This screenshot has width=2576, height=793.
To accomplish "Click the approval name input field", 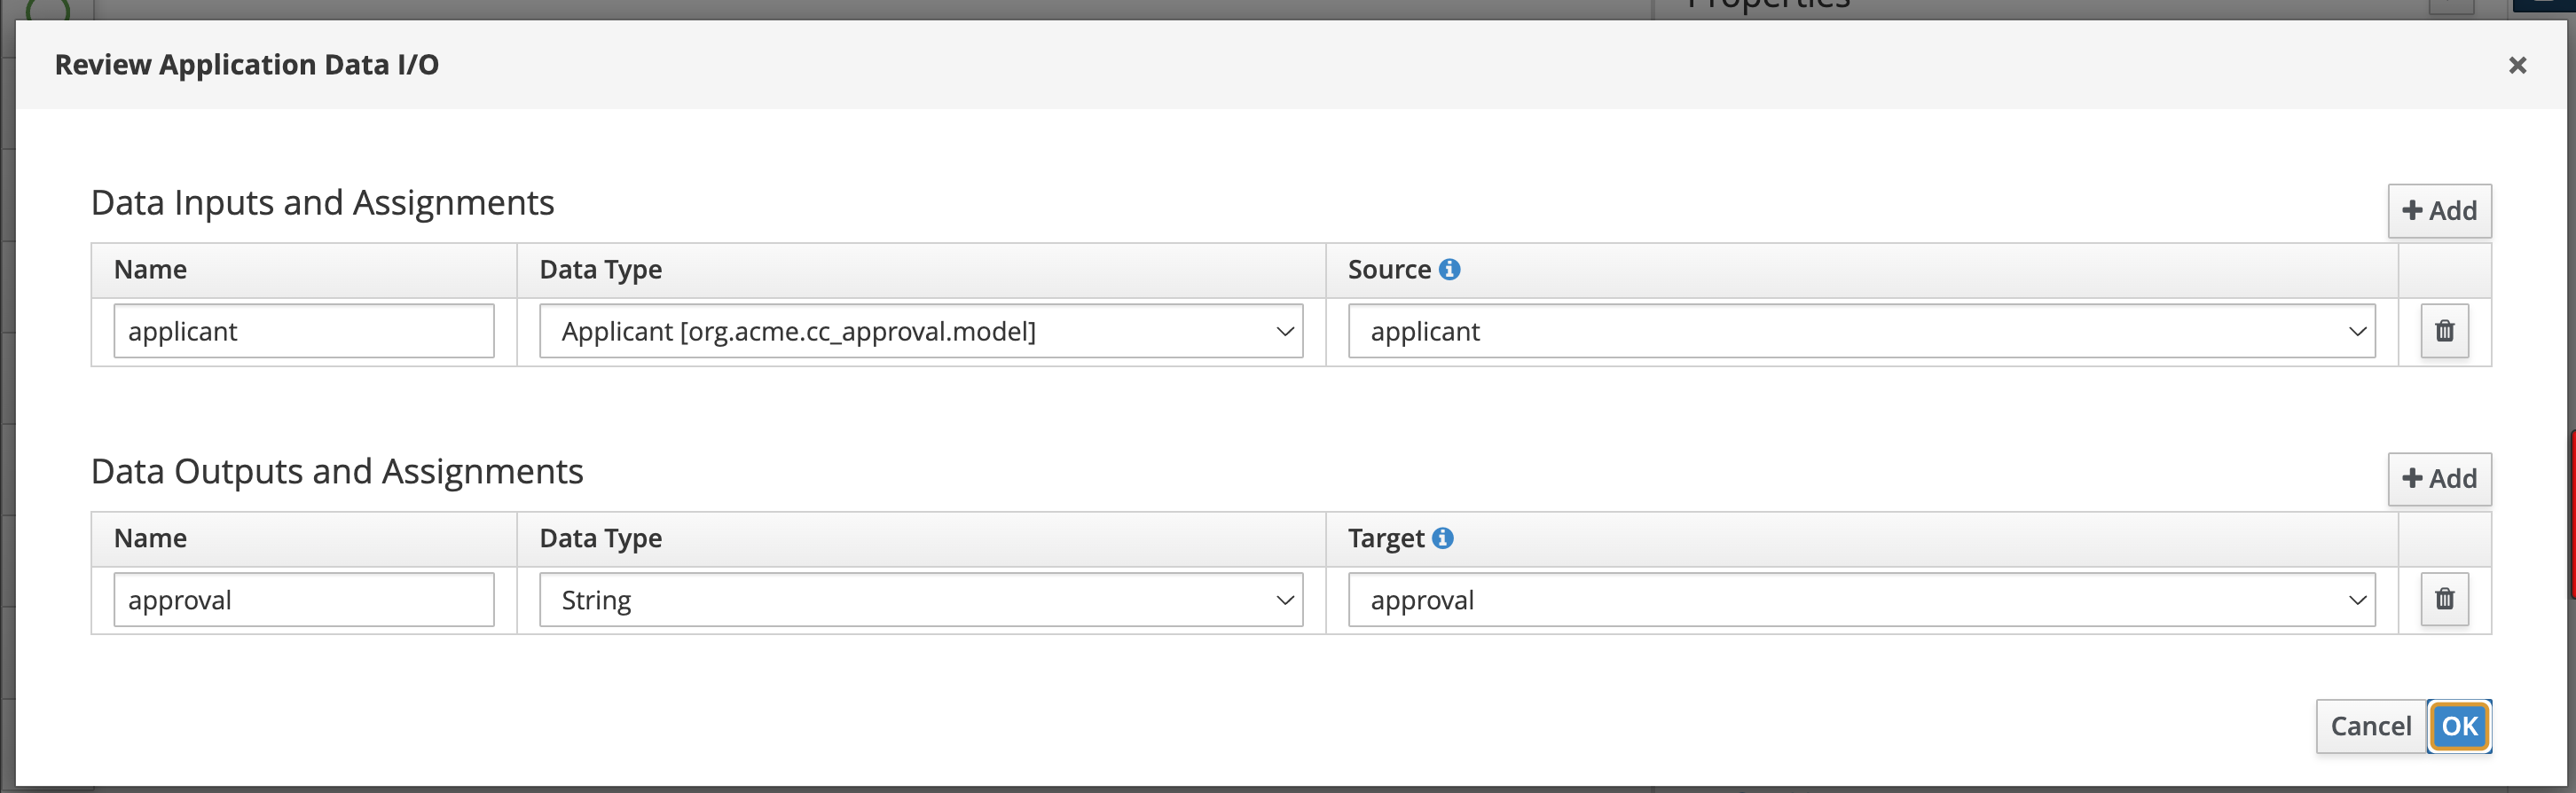I will coord(304,599).
